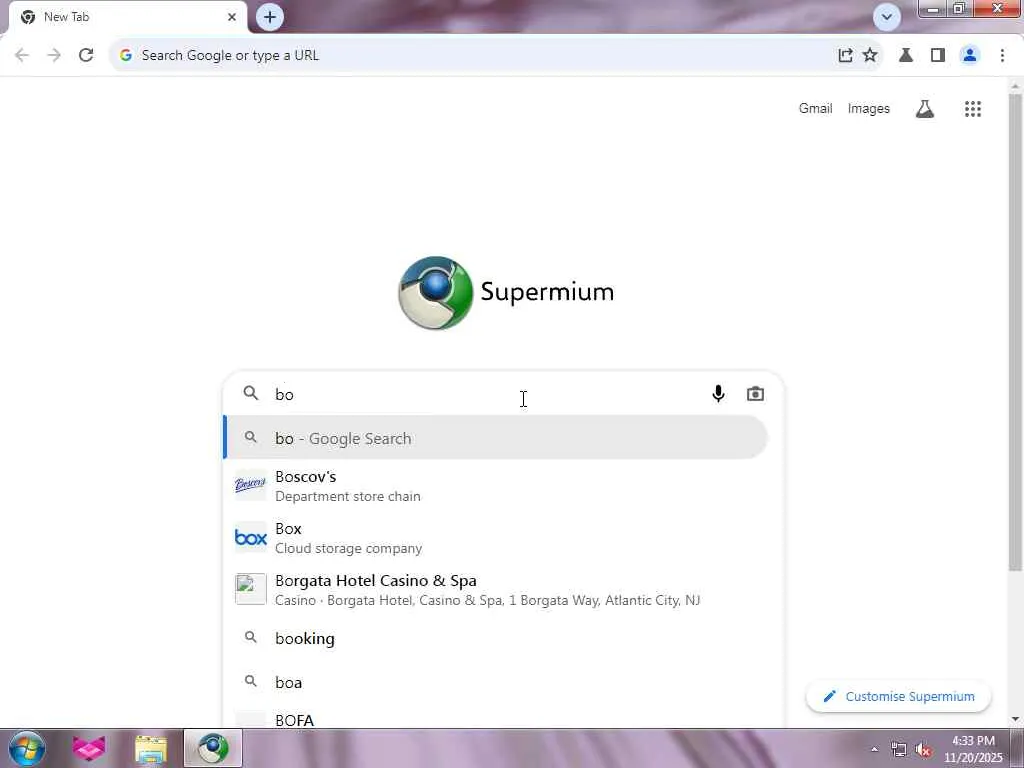Click the Supermium logo
This screenshot has height=768, width=1024.
click(506, 293)
